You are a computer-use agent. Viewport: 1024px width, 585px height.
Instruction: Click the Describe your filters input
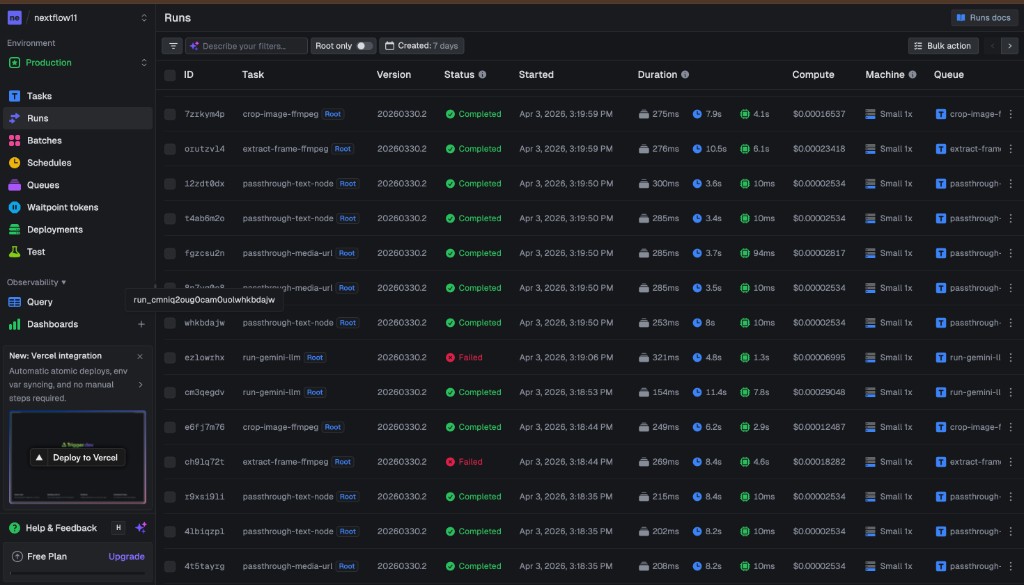pyautogui.click(x=246, y=46)
